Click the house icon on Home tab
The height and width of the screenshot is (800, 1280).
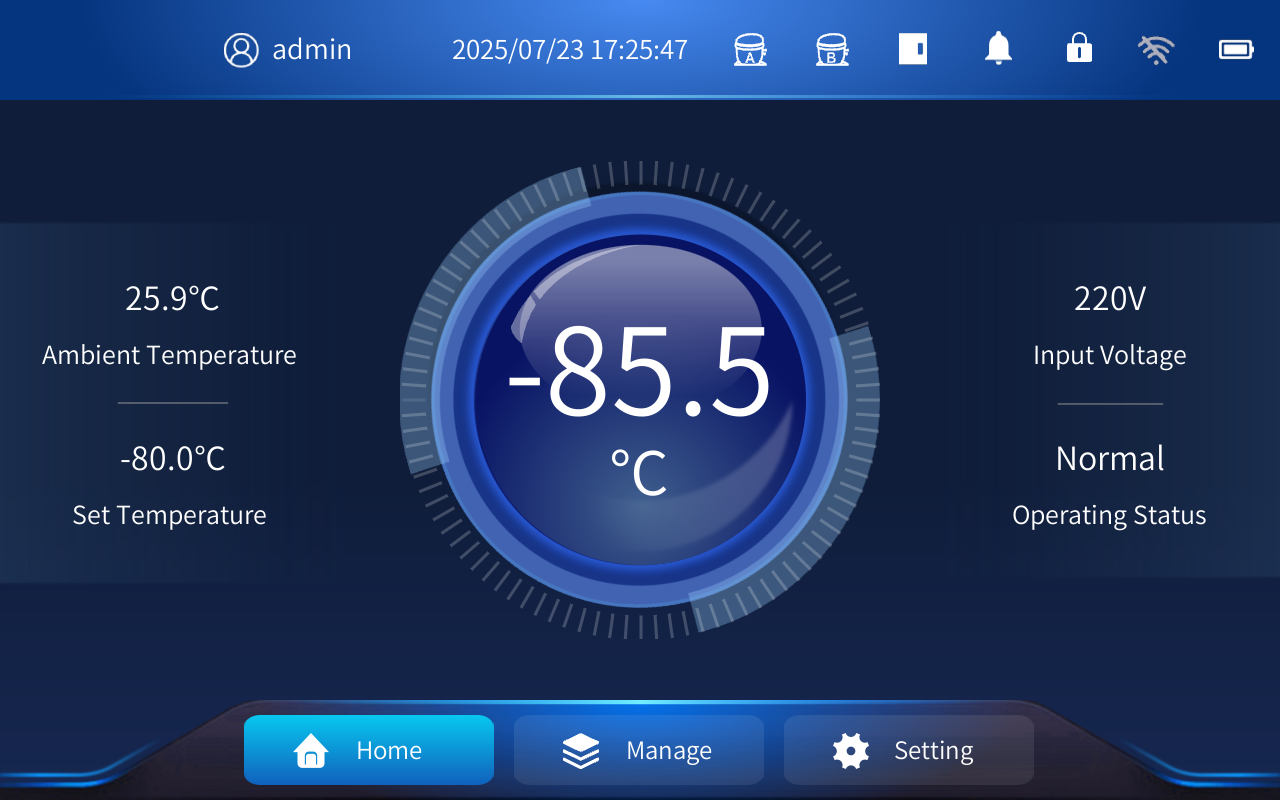point(311,750)
